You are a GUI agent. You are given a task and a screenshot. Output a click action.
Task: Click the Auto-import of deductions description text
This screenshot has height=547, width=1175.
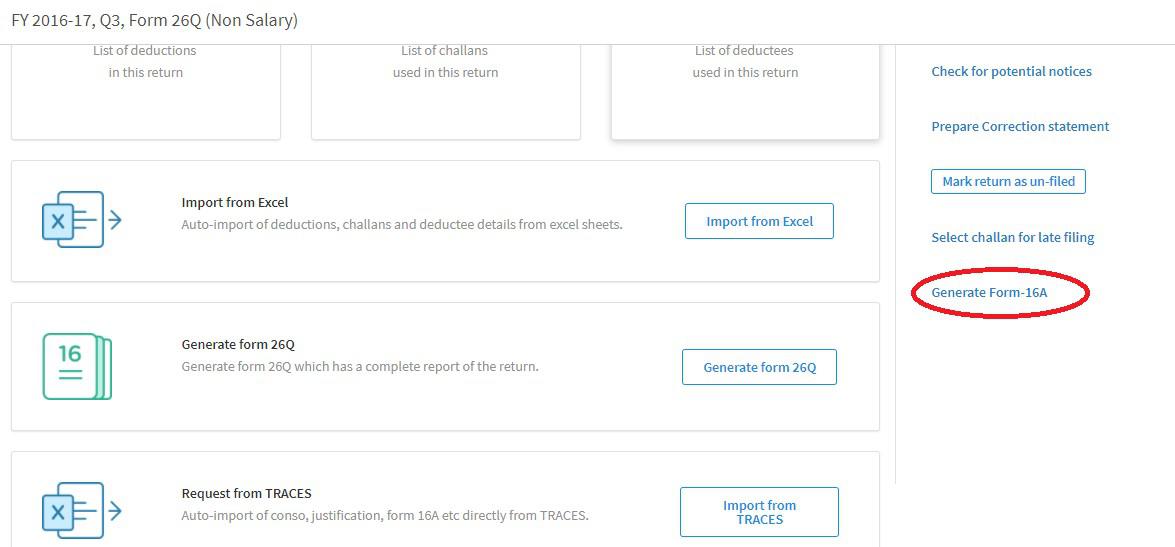[402, 224]
